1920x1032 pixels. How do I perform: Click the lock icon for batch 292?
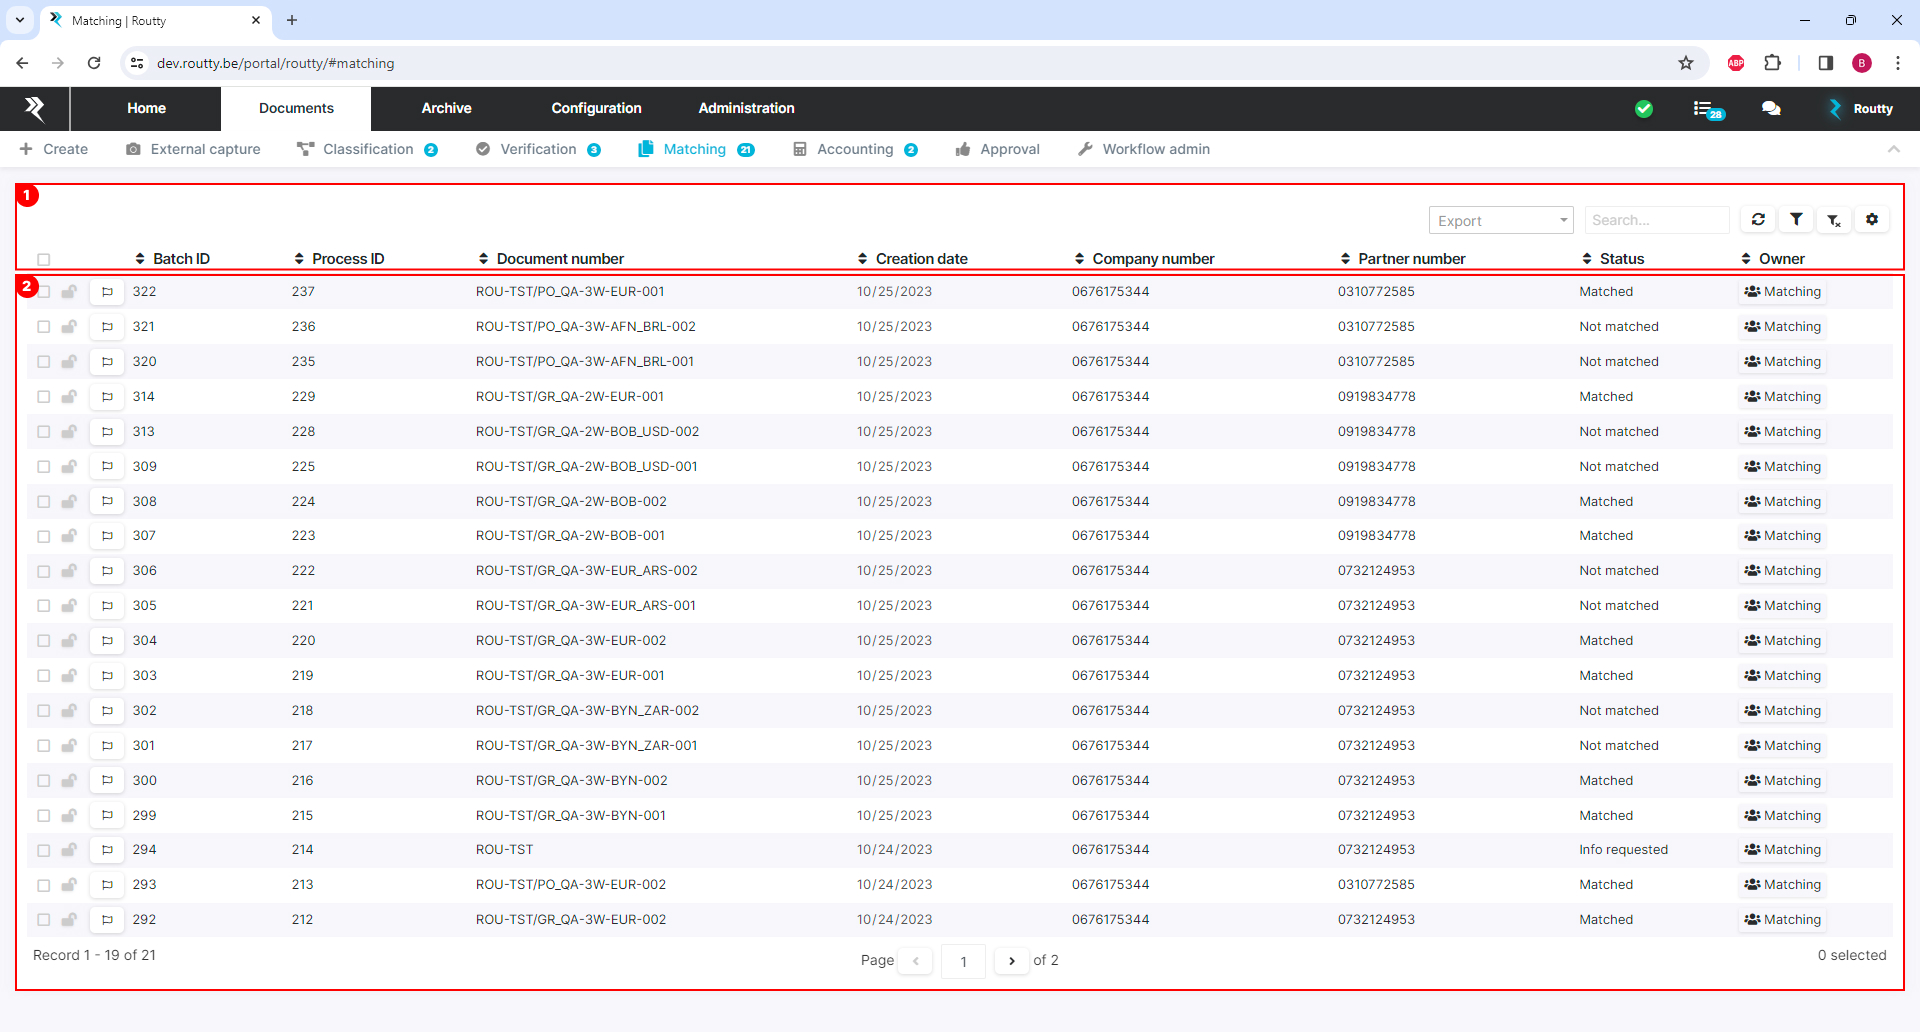pyautogui.click(x=69, y=920)
